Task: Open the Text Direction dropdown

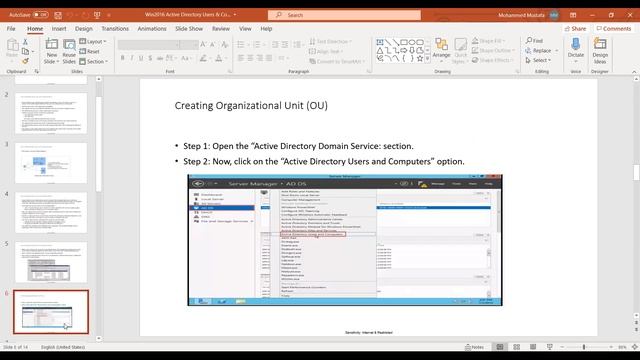Action: [x=330, y=42]
